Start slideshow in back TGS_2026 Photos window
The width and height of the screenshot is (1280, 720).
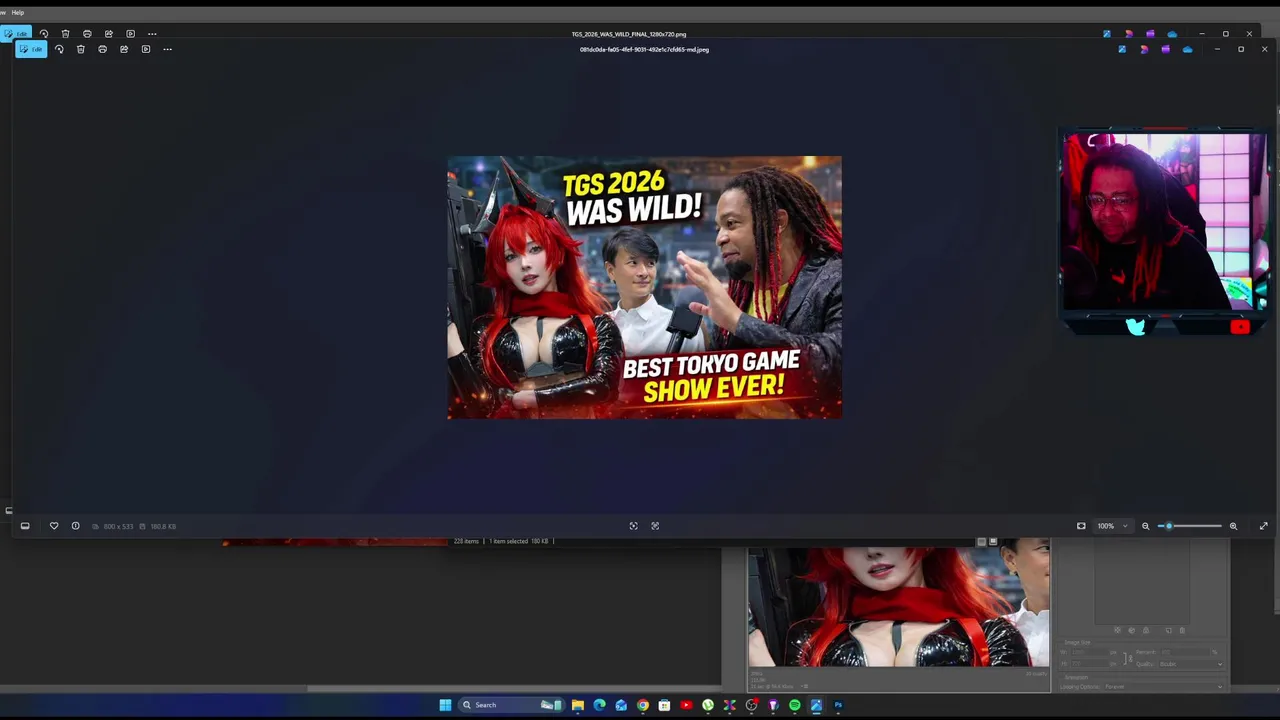(130, 34)
